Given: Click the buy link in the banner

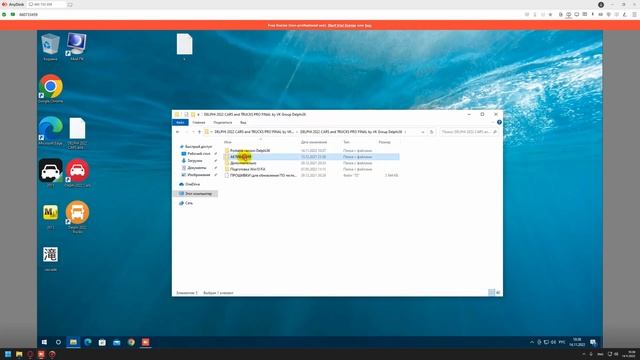Looking at the screenshot, I should click(x=368, y=25).
